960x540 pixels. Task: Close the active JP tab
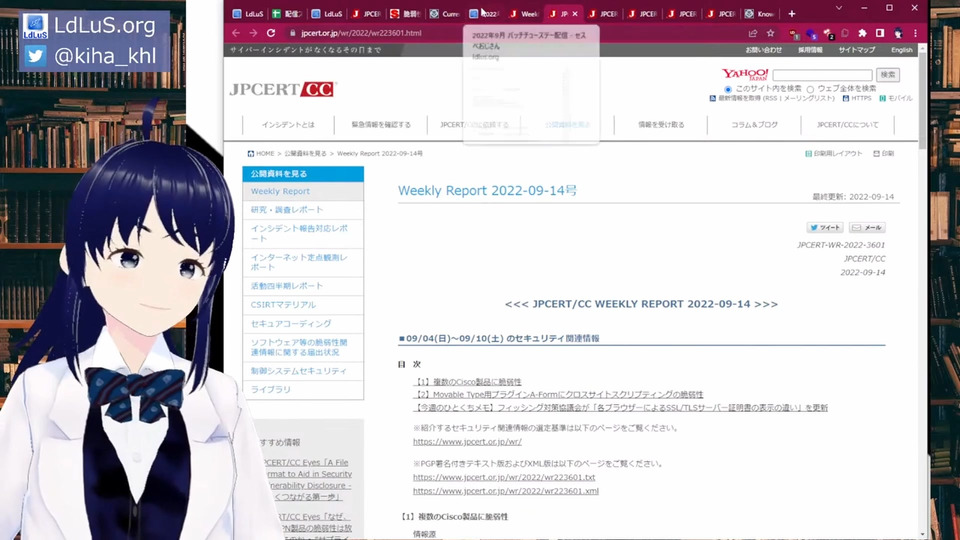click(x=575, y=13)
